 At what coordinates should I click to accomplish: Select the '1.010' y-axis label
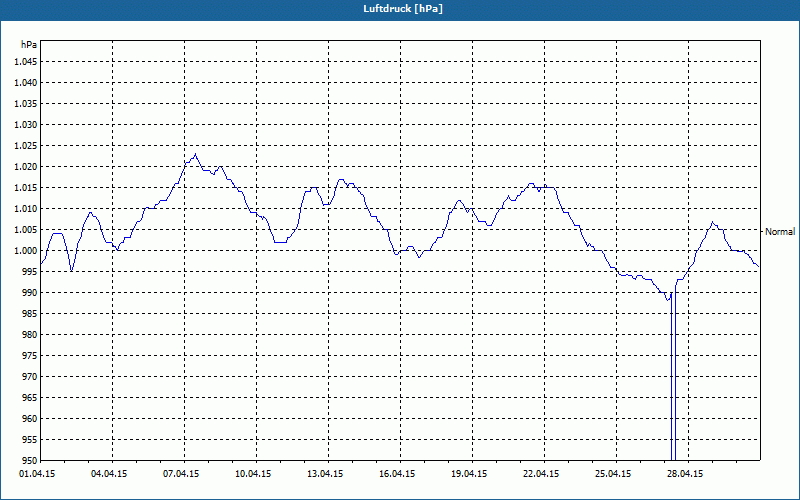[x=26, y=209]
